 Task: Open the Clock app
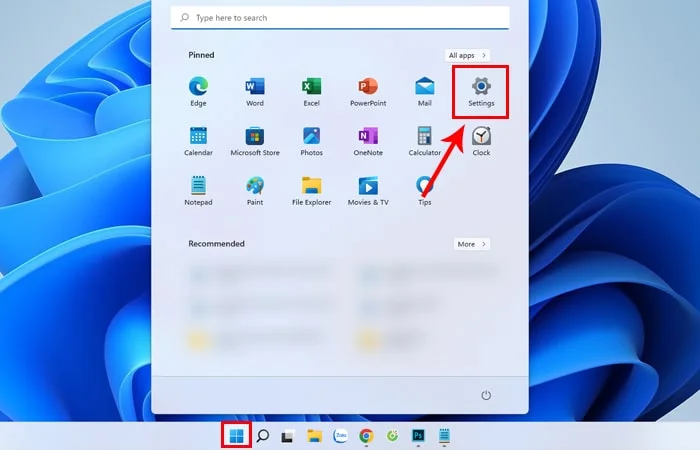[481, 141]
